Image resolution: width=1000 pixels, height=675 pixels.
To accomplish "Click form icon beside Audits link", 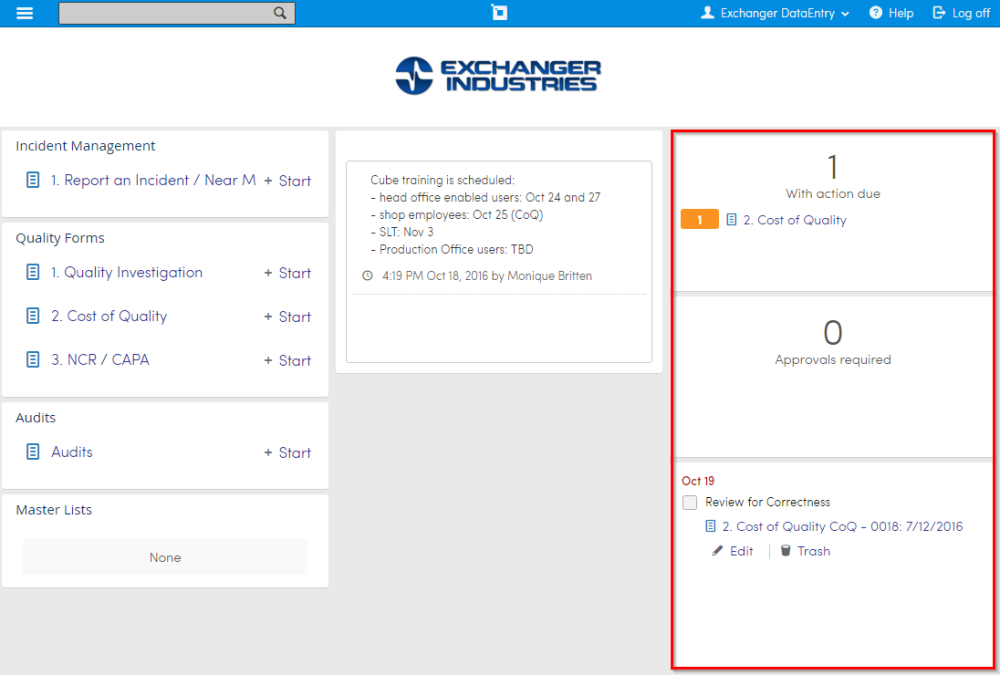I will point(33,452).
